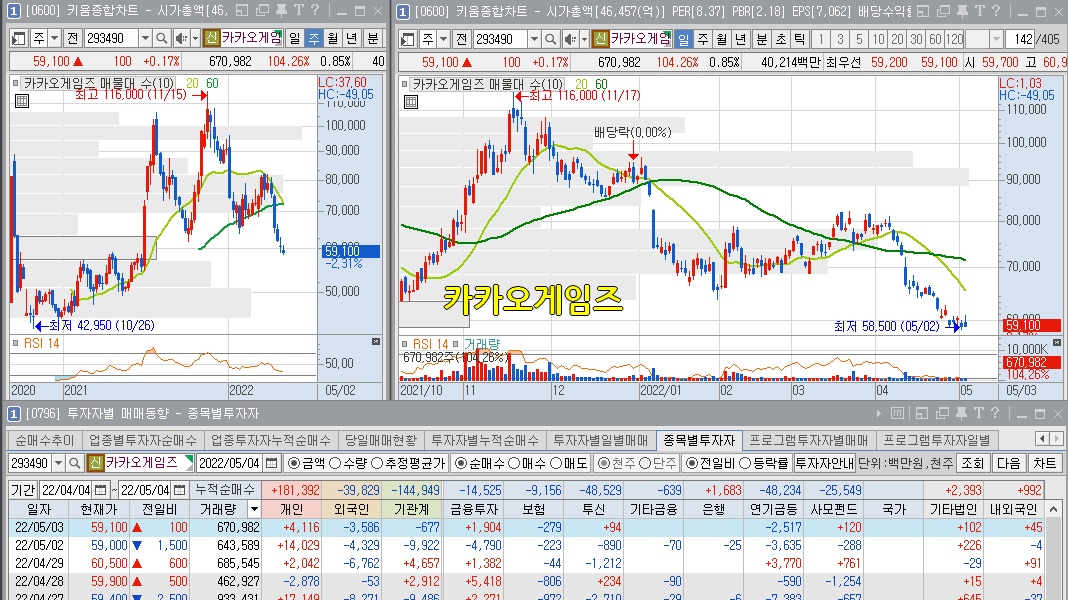The image size is (1068, 600).
Task: Open stock code 293490 dropdown in left chart
Action: click(x=144, y=38)
